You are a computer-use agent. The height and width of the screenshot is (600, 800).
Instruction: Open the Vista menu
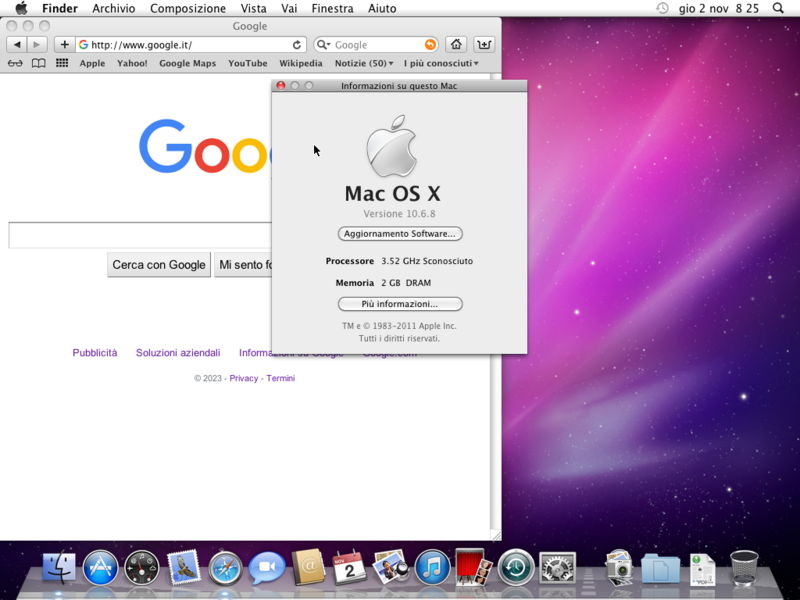coord(254,9)
